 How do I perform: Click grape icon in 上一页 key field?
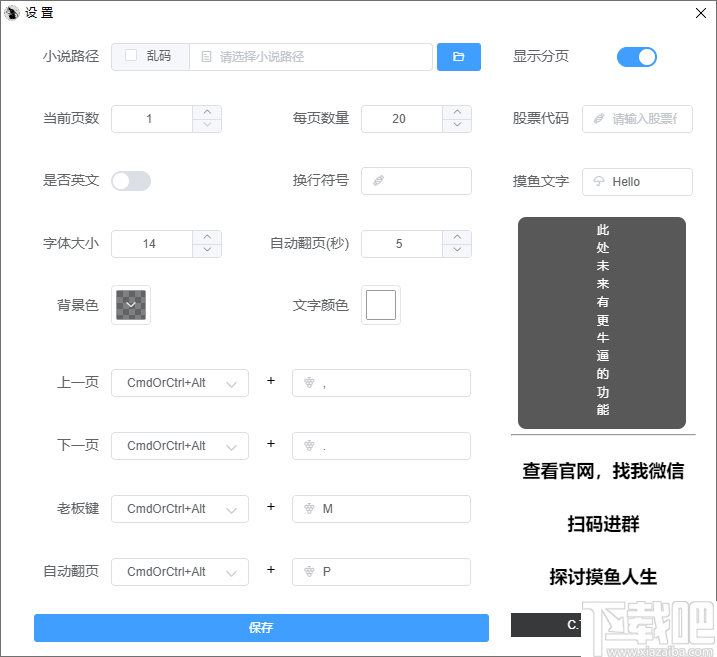[x=310, y=383]
